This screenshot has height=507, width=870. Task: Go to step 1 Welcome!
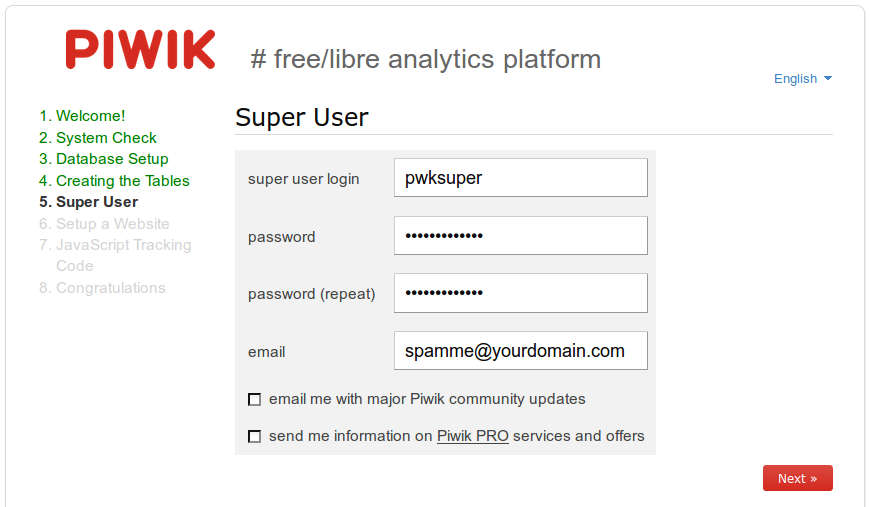82,116
